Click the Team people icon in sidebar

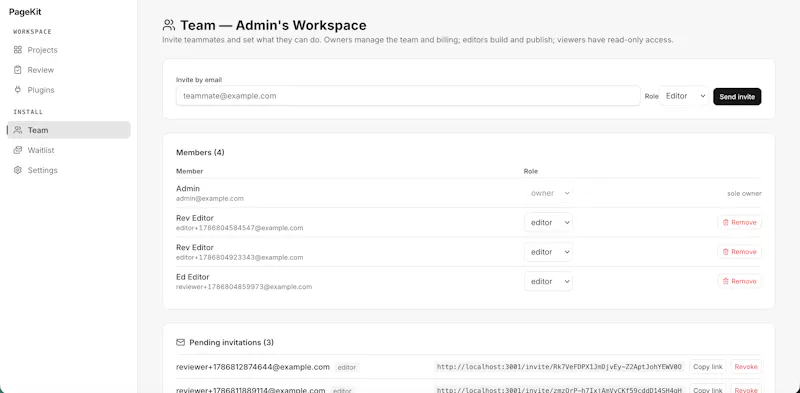[18, 130]
